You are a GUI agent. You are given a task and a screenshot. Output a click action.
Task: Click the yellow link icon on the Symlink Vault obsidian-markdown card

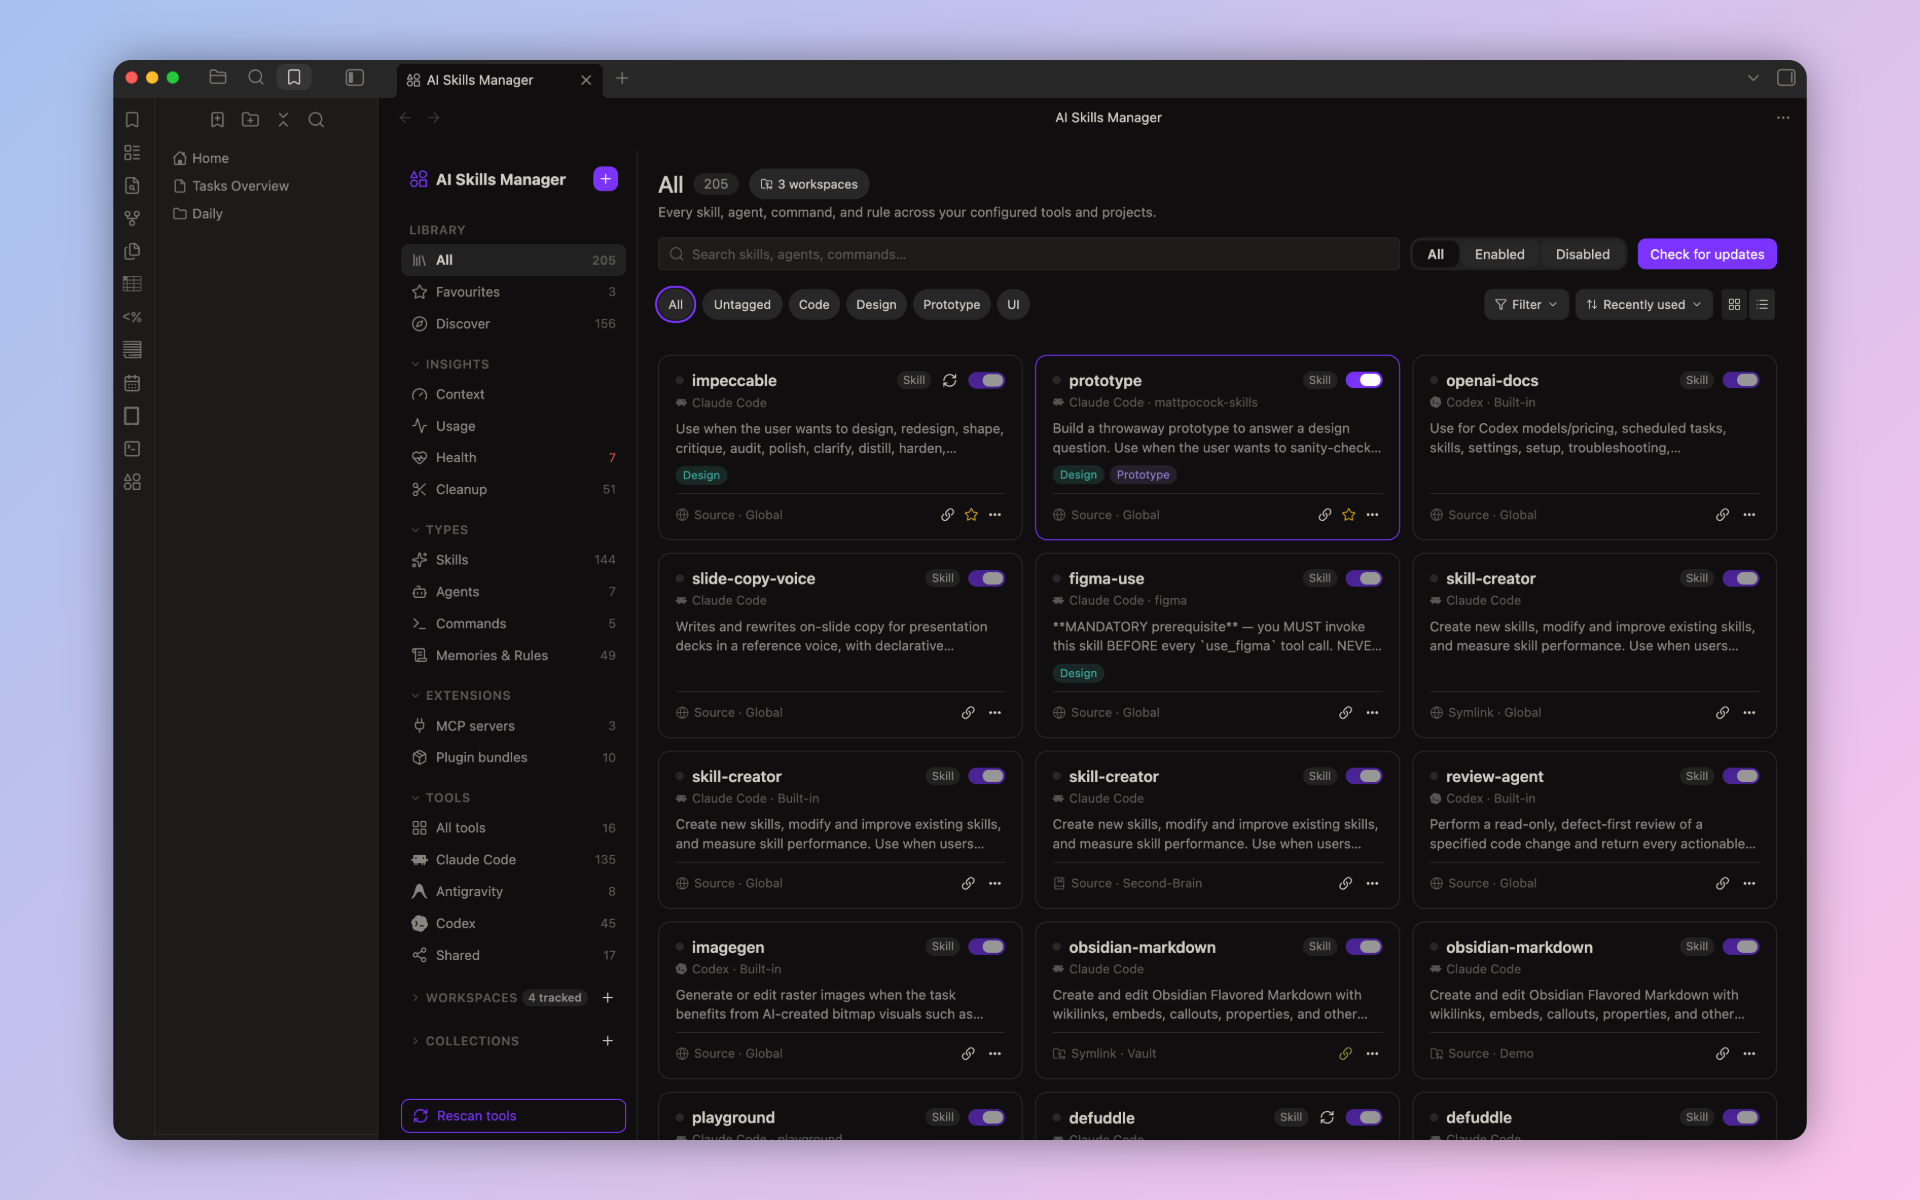click(1346, 1054)
